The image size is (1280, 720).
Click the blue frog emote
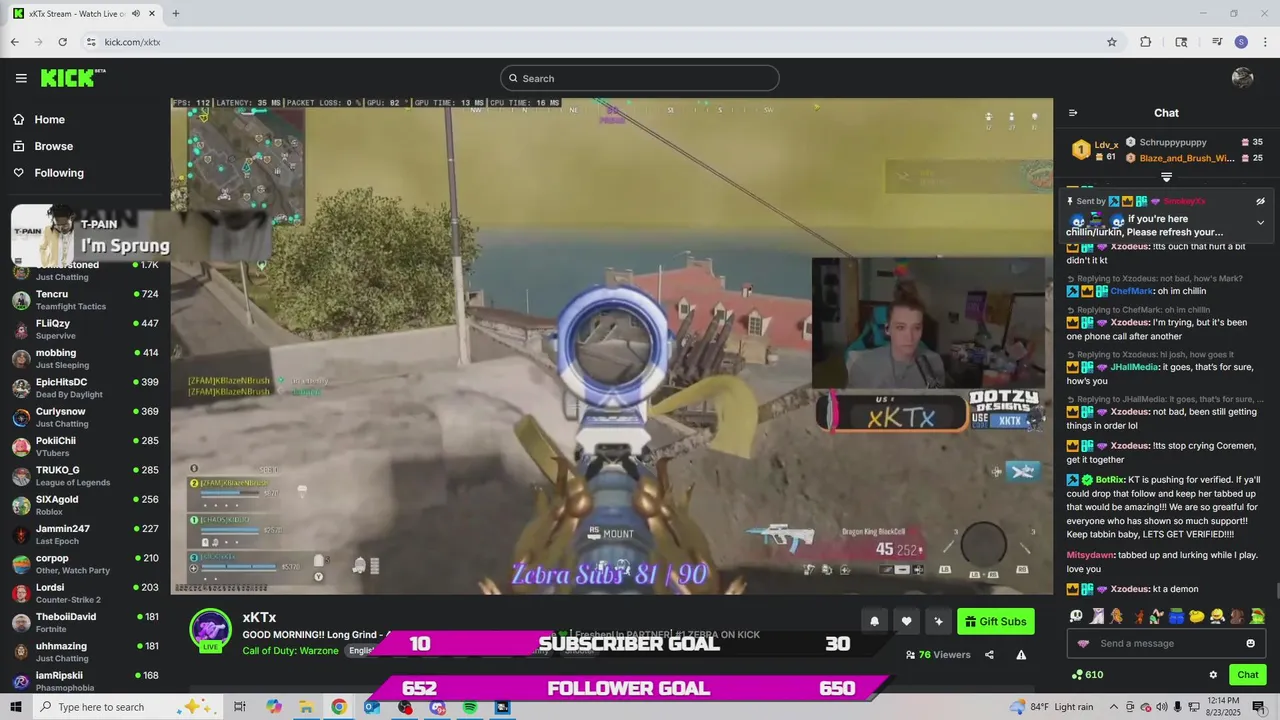tap(1176, 616)
